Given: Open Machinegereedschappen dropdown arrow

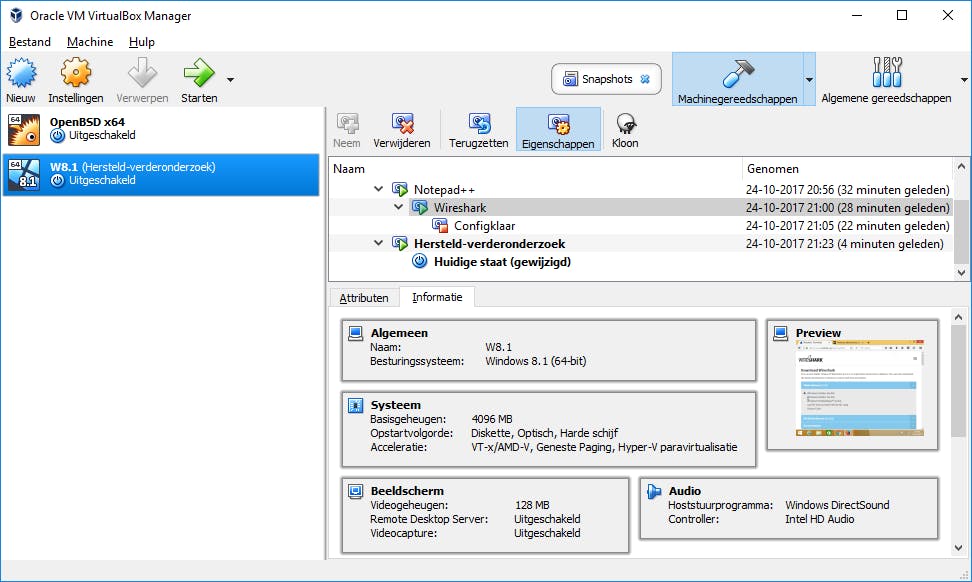Looking at the screenshot, I should [x=809, y=79].
